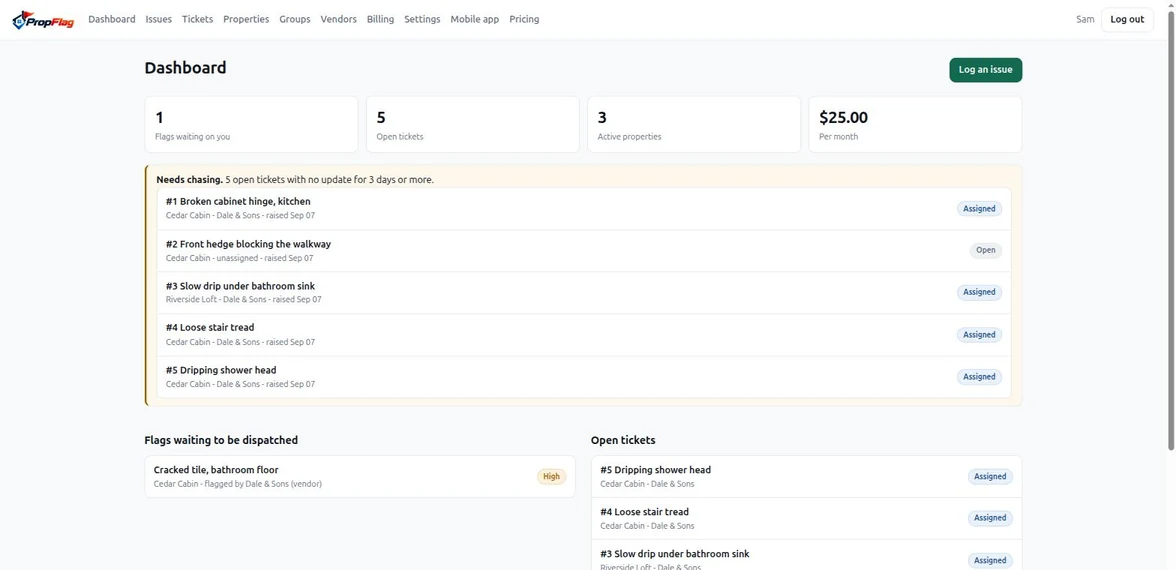
Task: Open the Billing page
Action: coord(380,20)
